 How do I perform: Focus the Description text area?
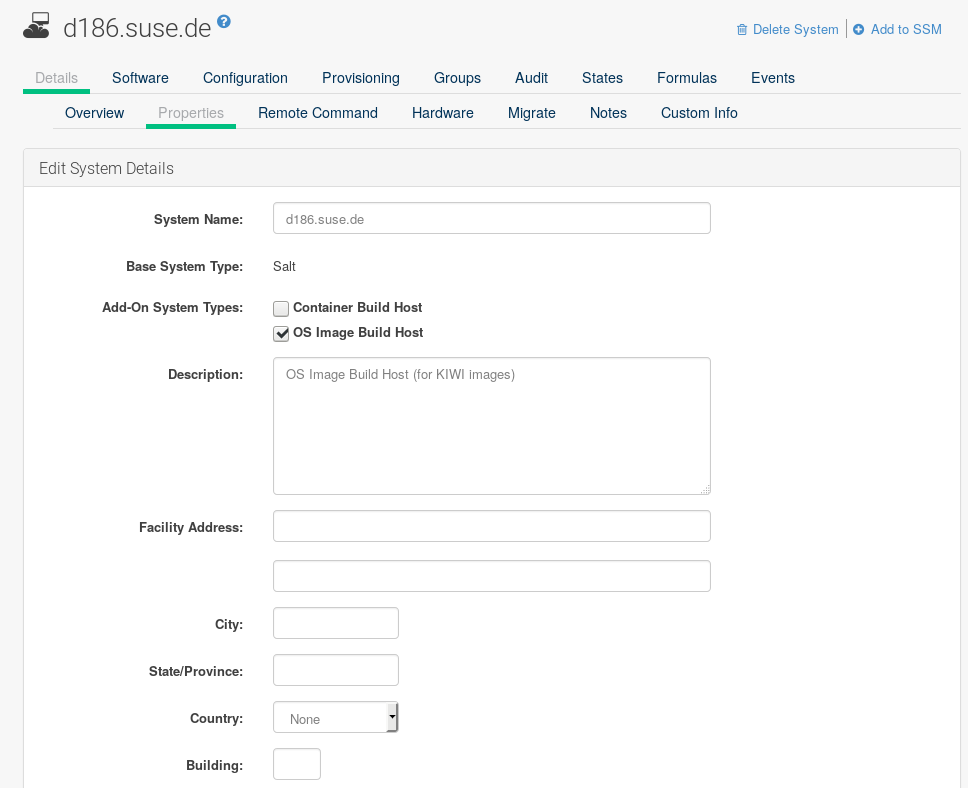pyautogui.click(x=491, y=425)
